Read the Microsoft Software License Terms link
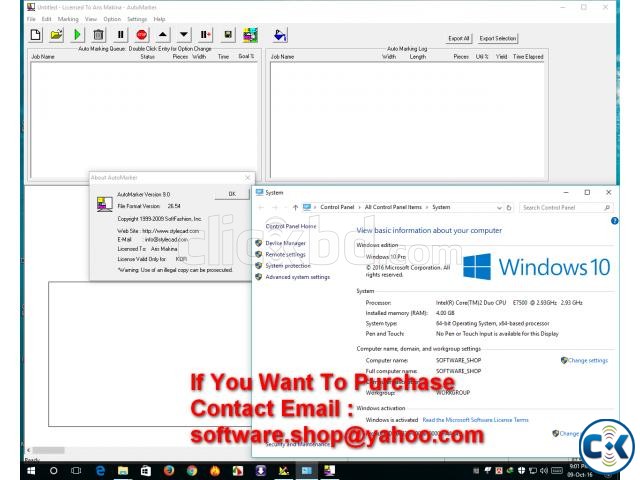This screenshot has height=480, width=640. pos(476,420)
